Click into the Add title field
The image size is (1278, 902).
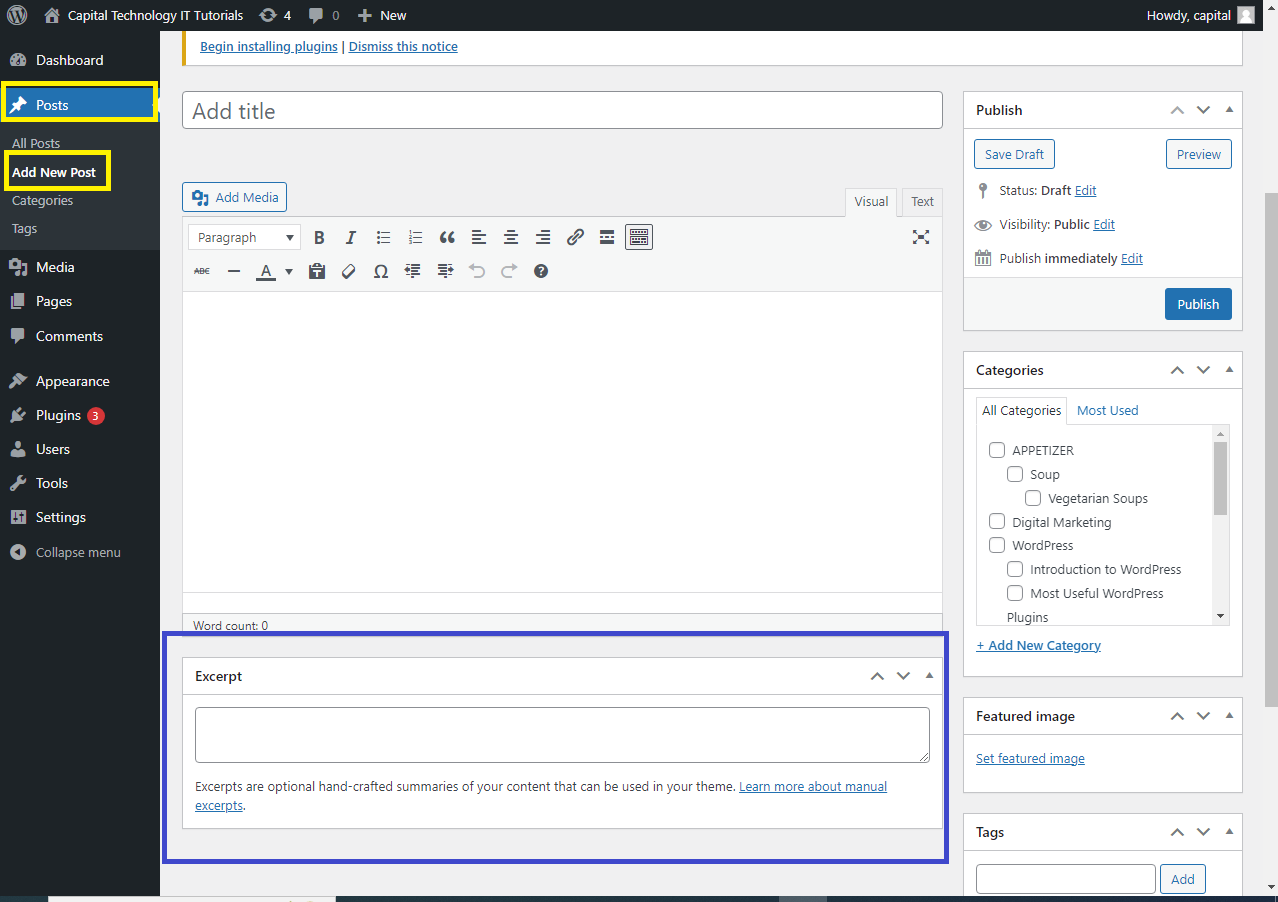[562, 111]
